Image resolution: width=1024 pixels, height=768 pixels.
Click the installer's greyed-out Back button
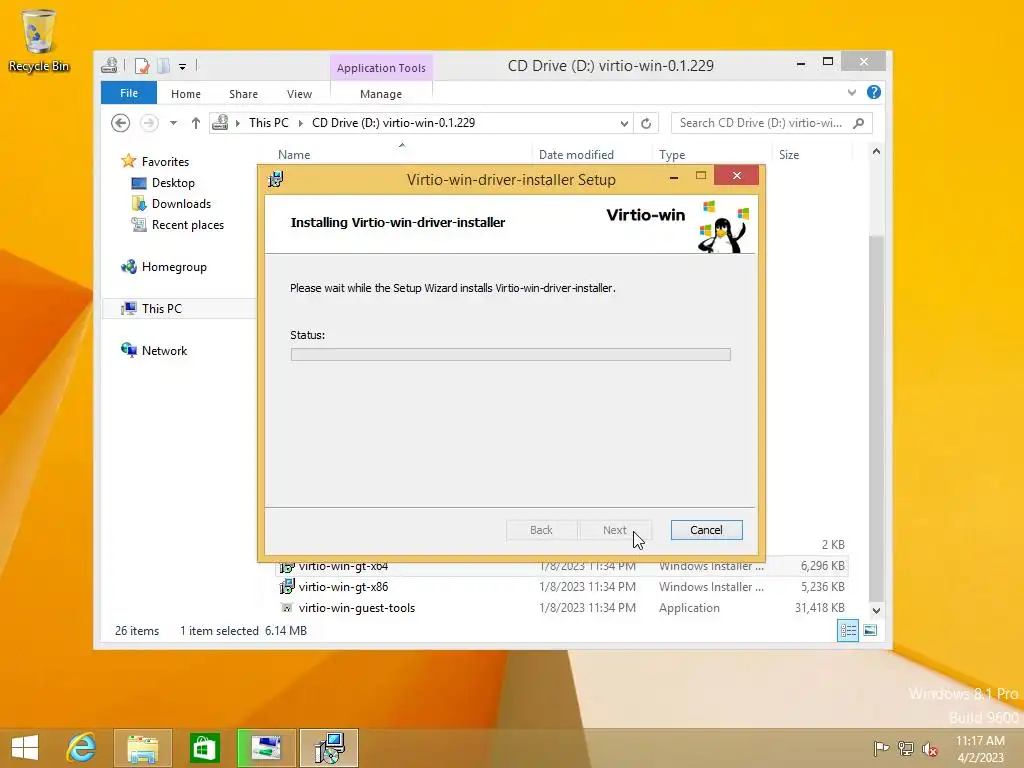(541, 530)
